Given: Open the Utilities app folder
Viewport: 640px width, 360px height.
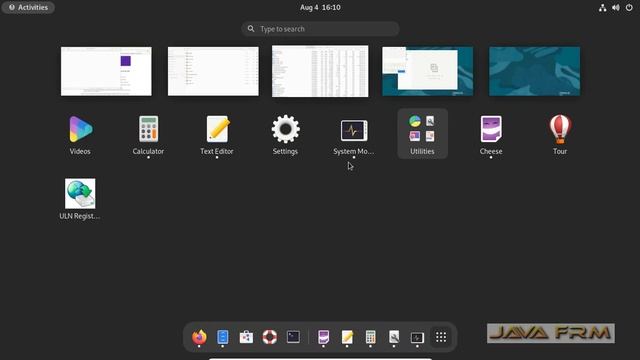Looking at the screenshot, I should pos(422,134).
